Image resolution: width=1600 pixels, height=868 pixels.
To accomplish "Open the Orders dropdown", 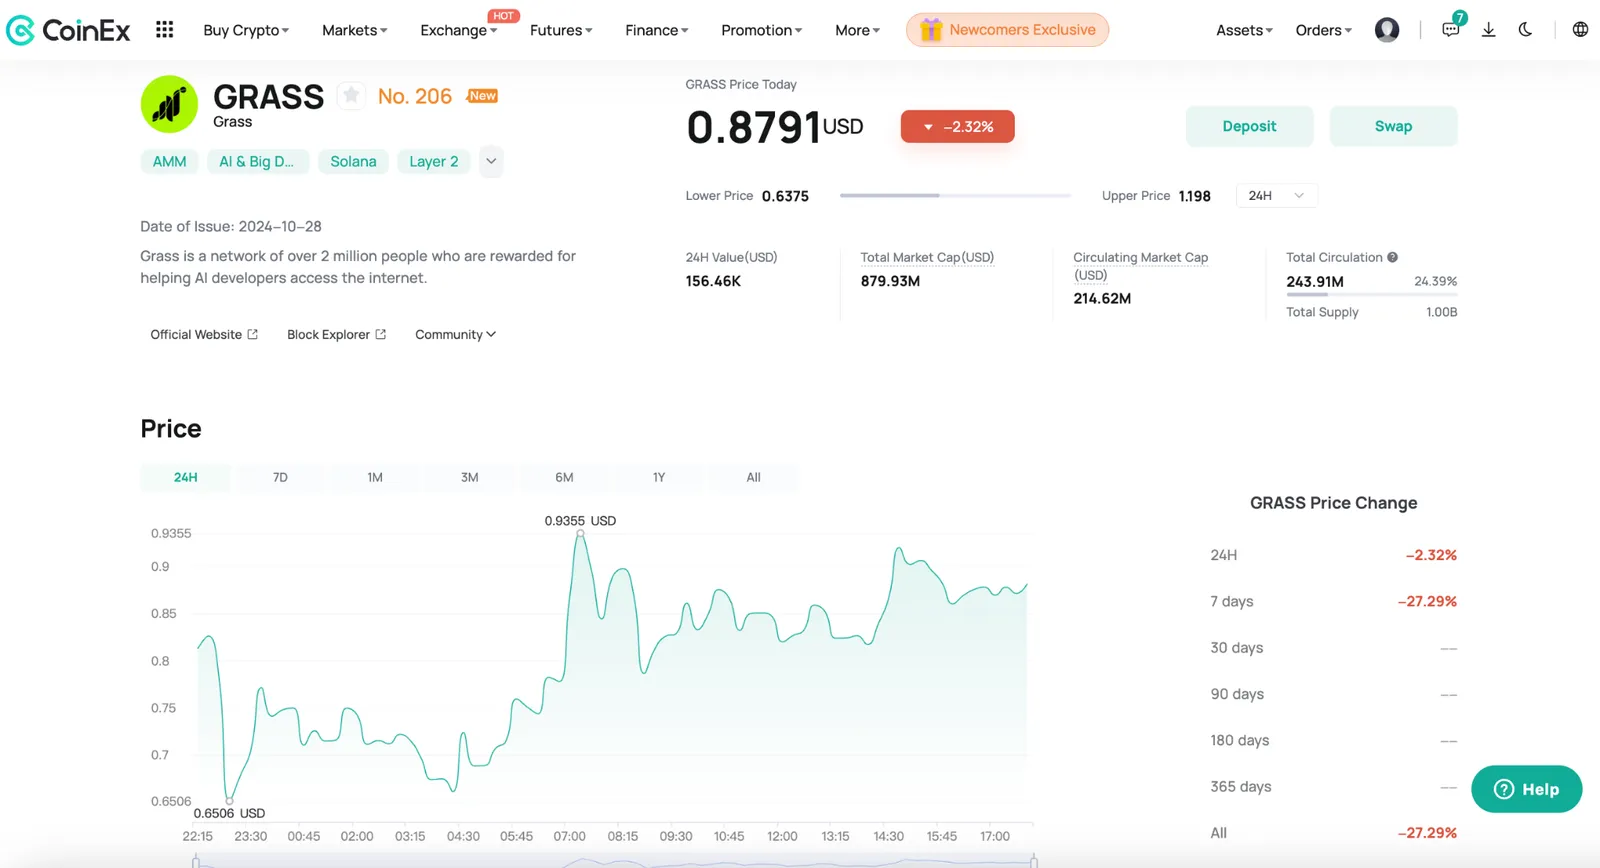I will 1324,30.
